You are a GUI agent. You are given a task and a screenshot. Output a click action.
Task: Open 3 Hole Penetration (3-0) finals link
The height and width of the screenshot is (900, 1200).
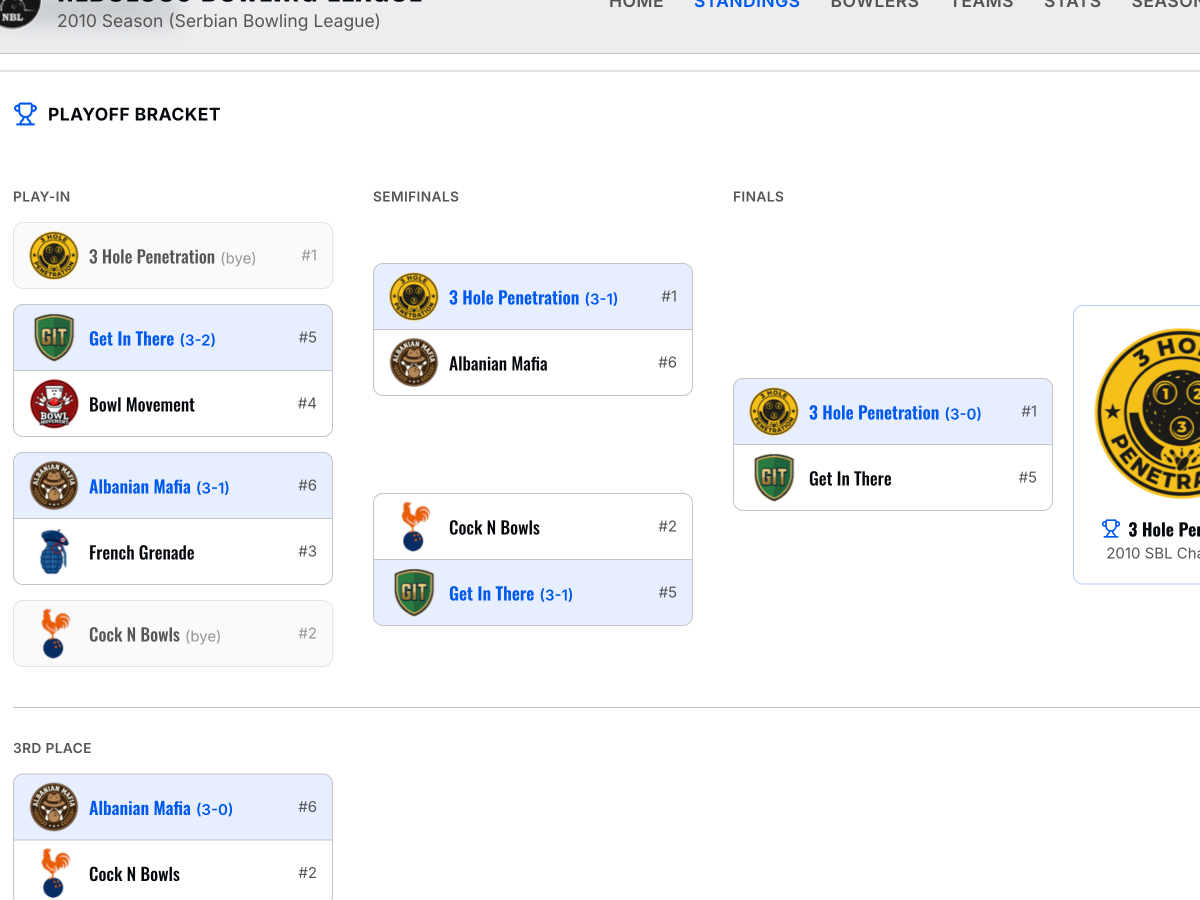(x=895, y=413)
